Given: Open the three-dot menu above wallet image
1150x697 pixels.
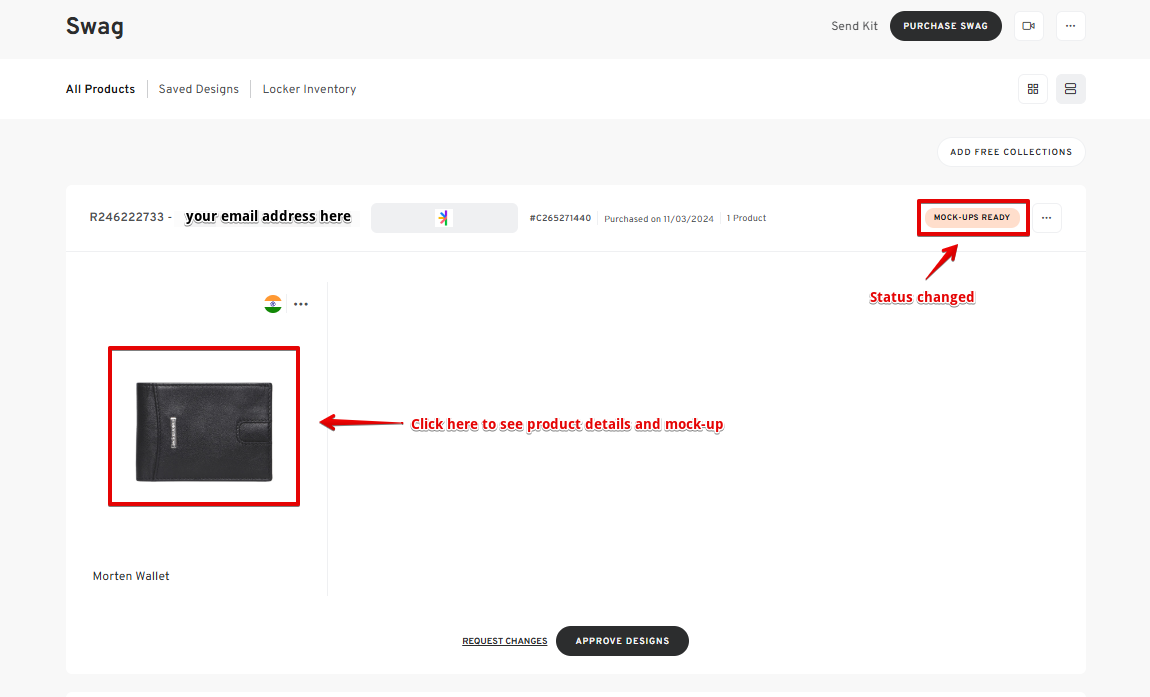Looking at the screenshot, I should (301, 304).
